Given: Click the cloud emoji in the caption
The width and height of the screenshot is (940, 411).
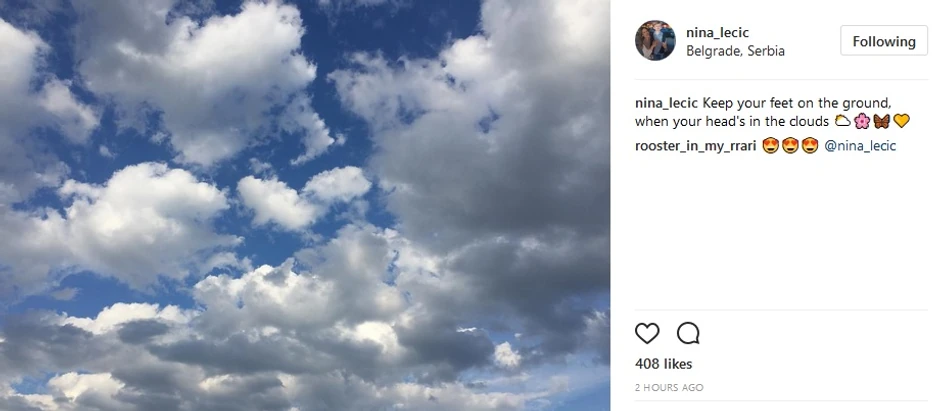Looking at the screenshot, I should 843,122.
